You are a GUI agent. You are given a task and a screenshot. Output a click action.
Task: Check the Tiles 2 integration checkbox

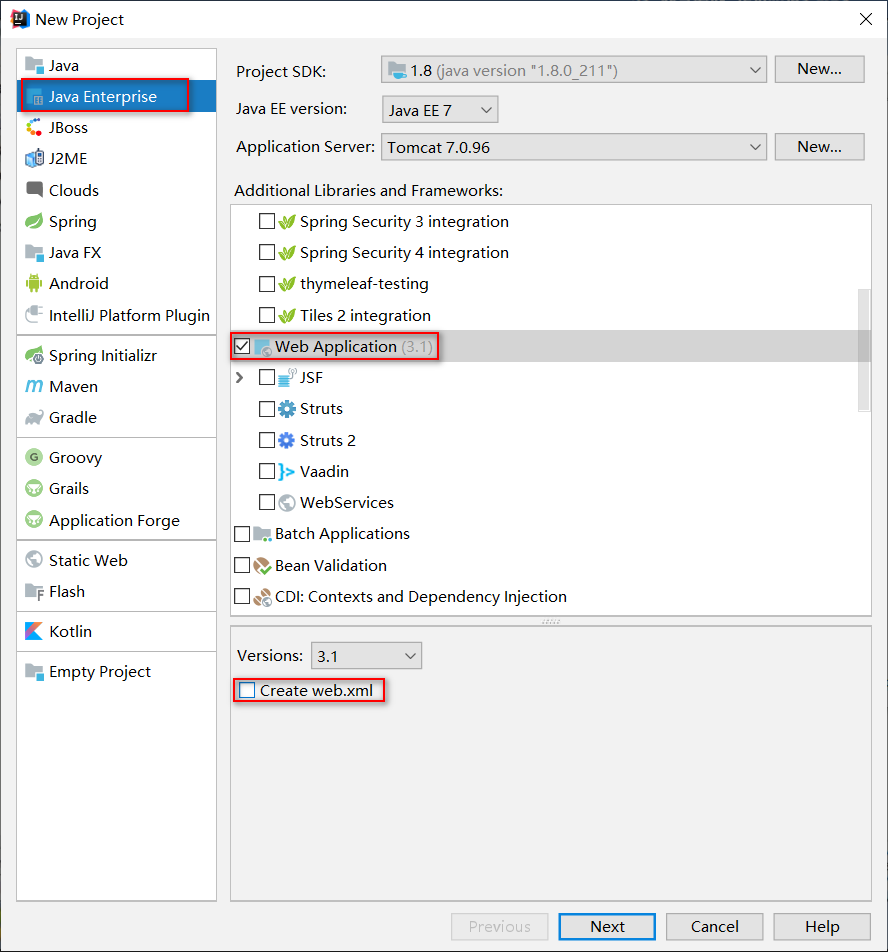click(266, 315)
